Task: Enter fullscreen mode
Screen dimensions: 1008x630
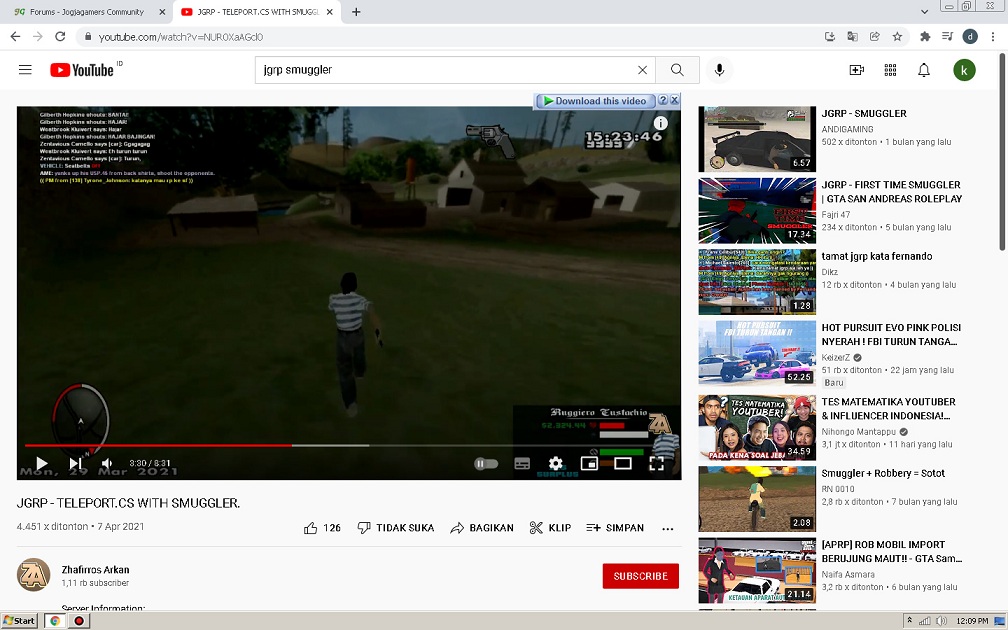Action: [x=656, y=464]
